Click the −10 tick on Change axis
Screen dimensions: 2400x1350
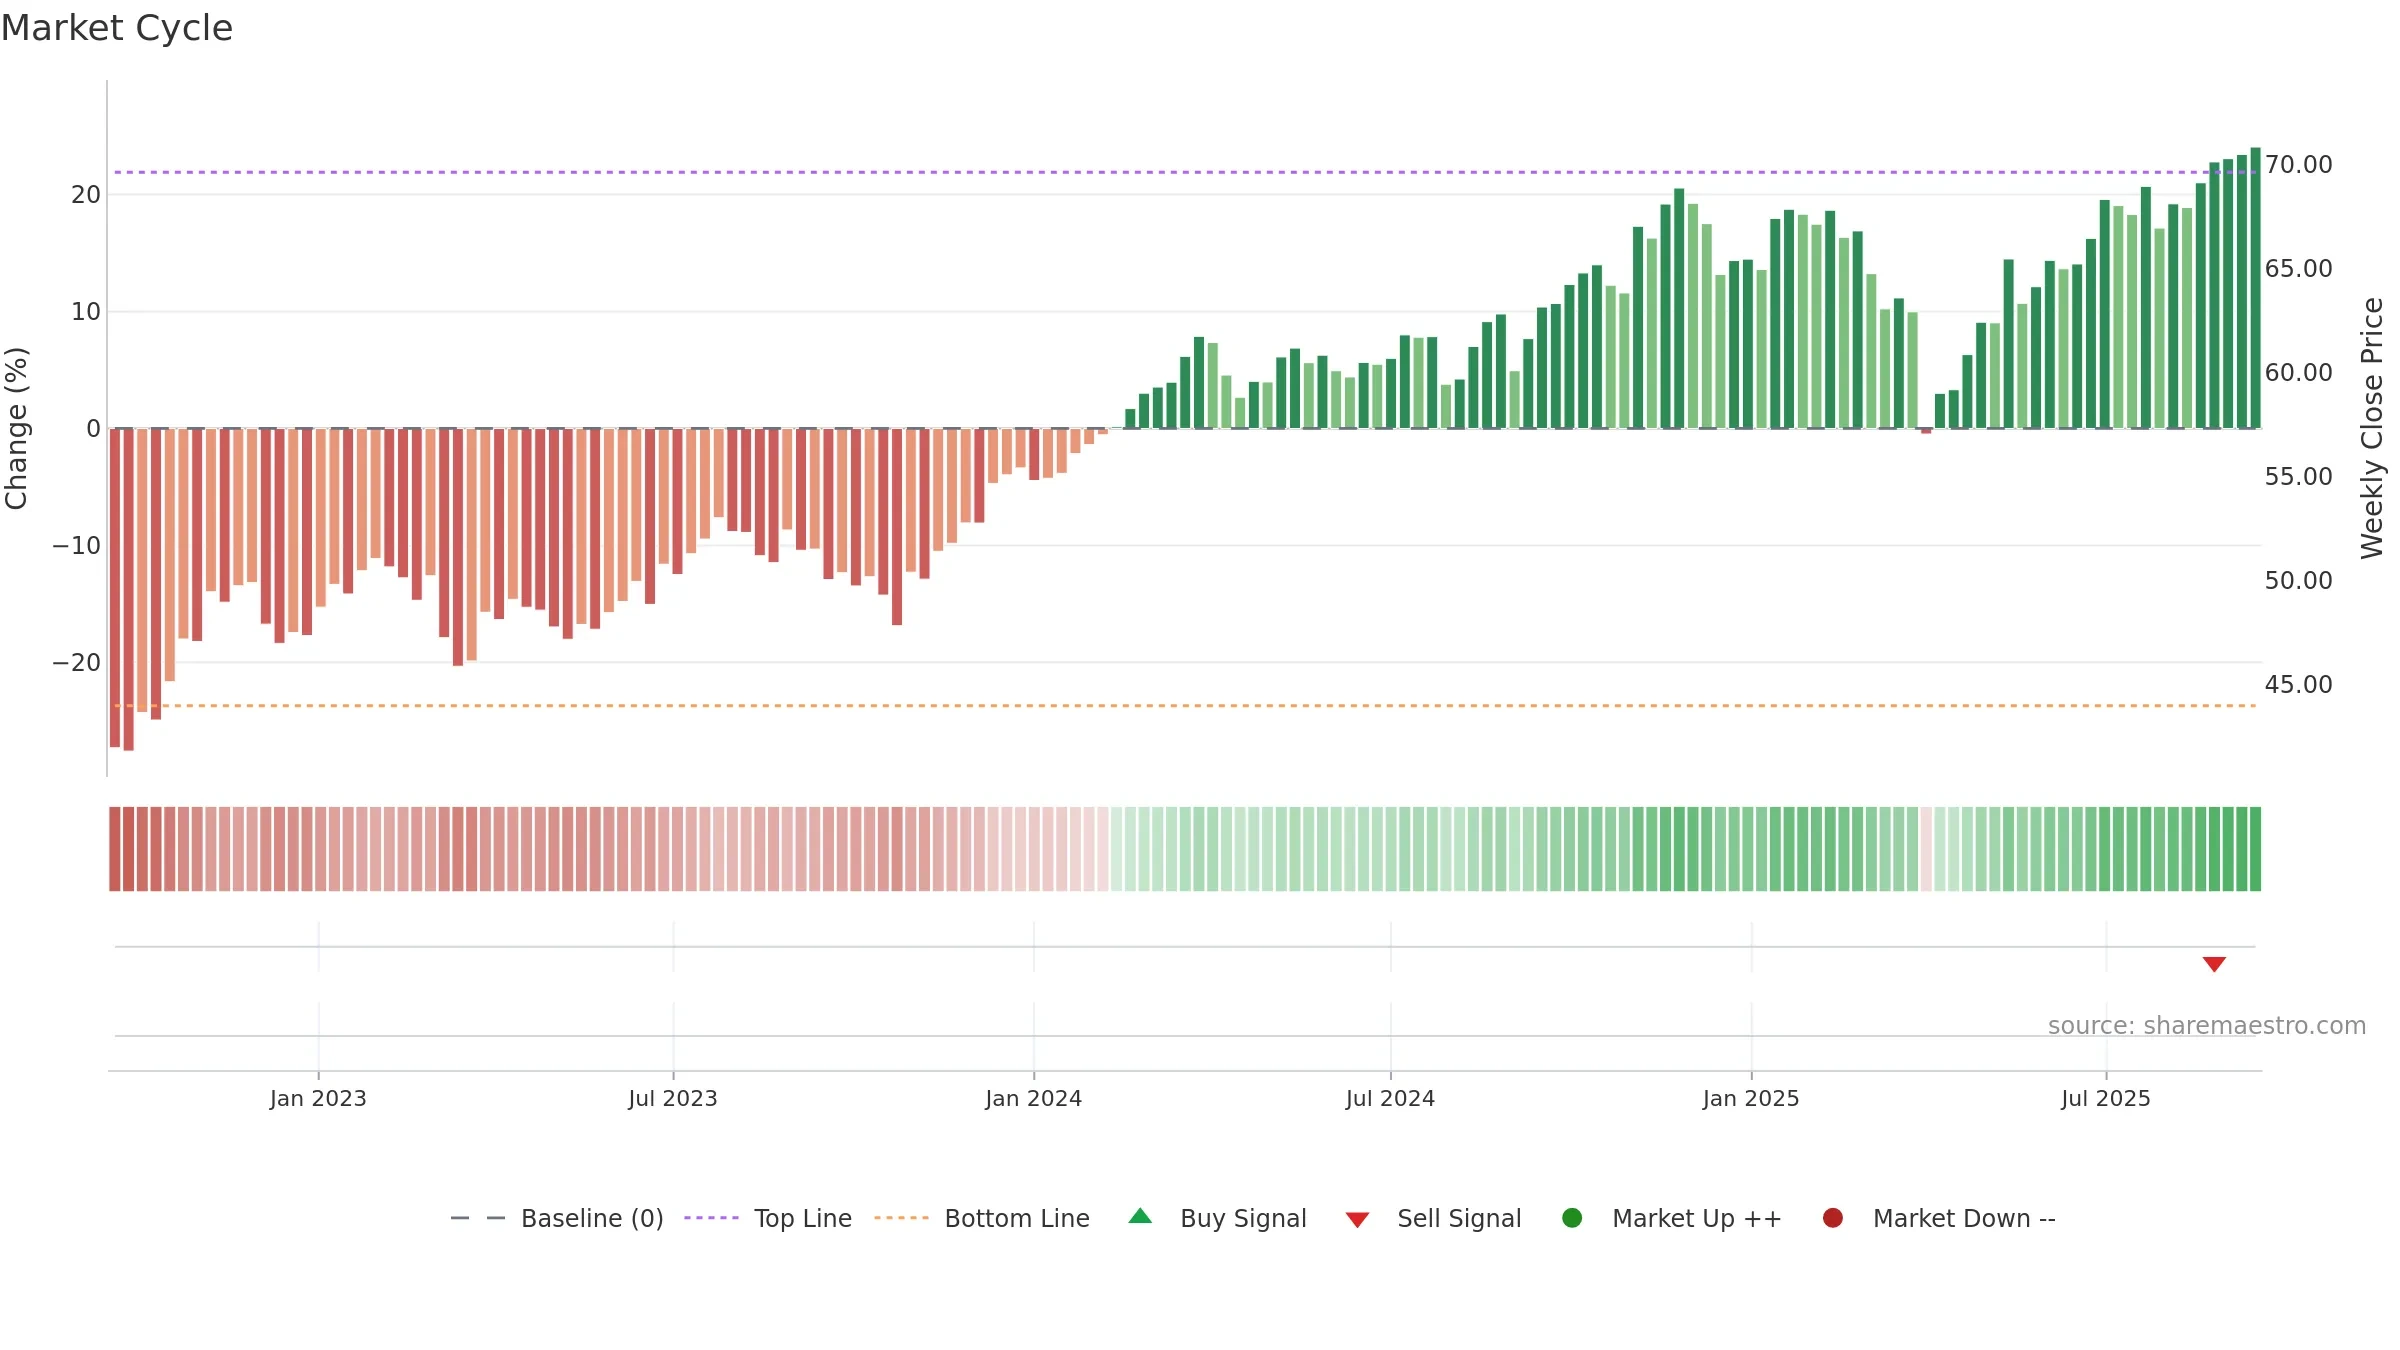(76, 546)
